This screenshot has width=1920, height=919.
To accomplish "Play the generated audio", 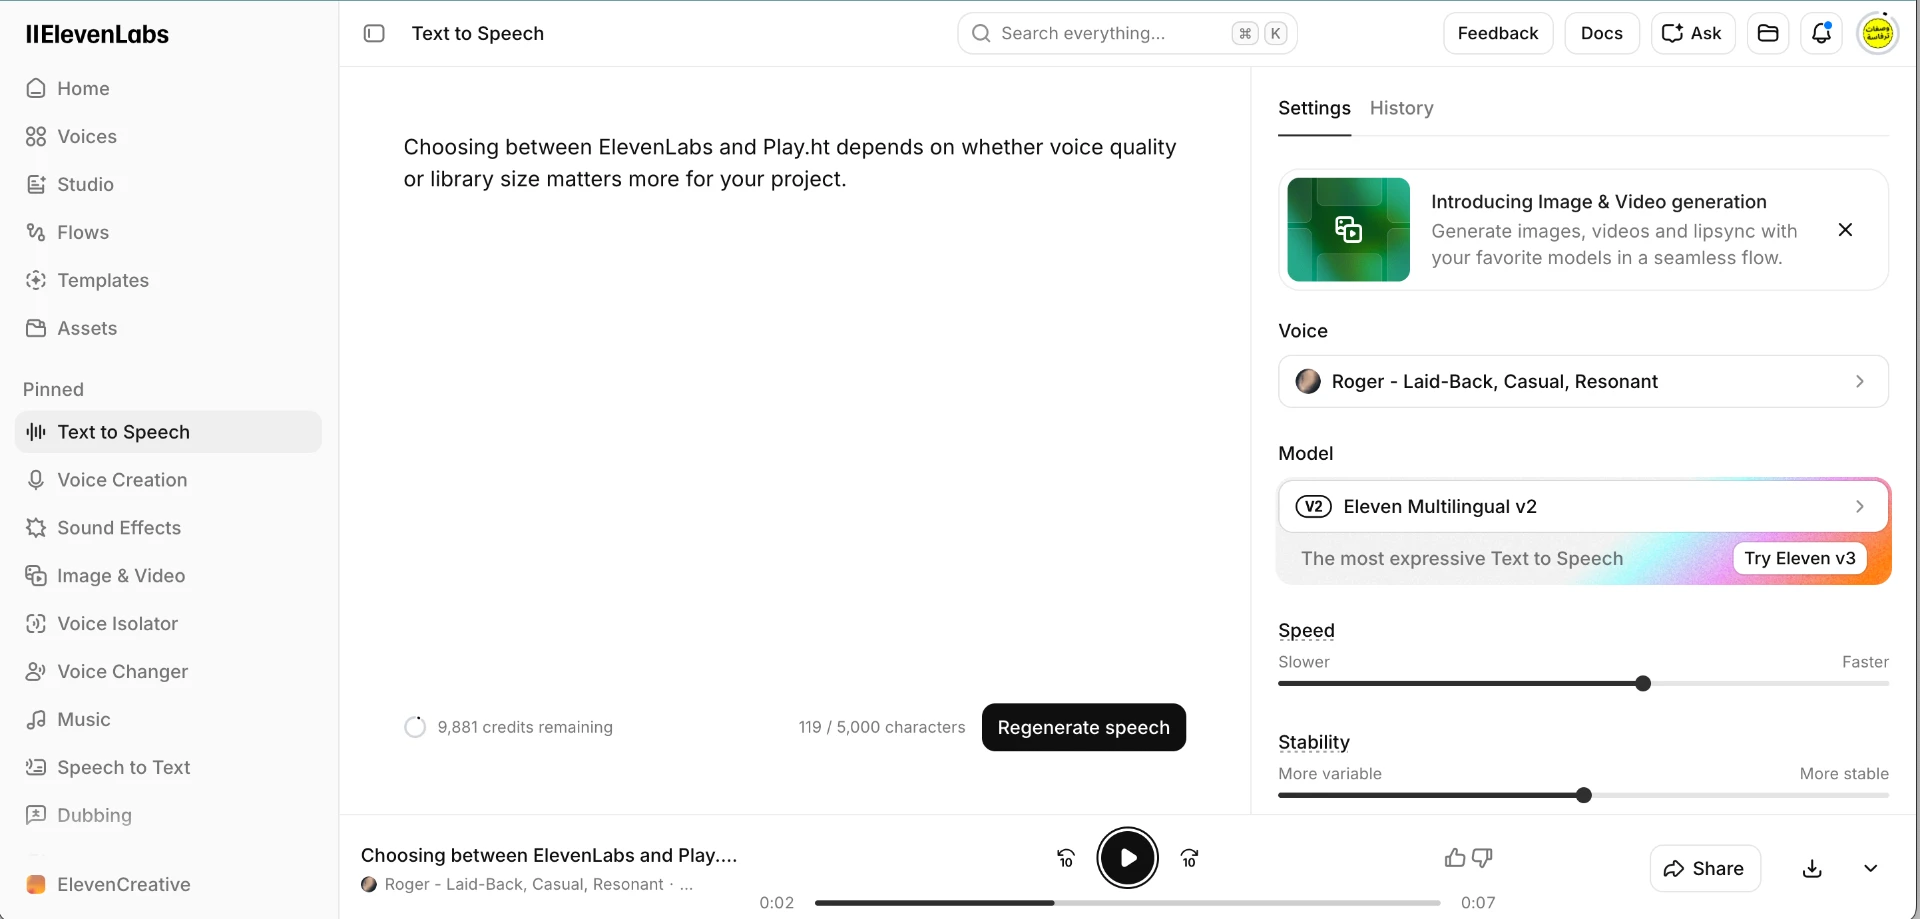I will (1128, 858).
